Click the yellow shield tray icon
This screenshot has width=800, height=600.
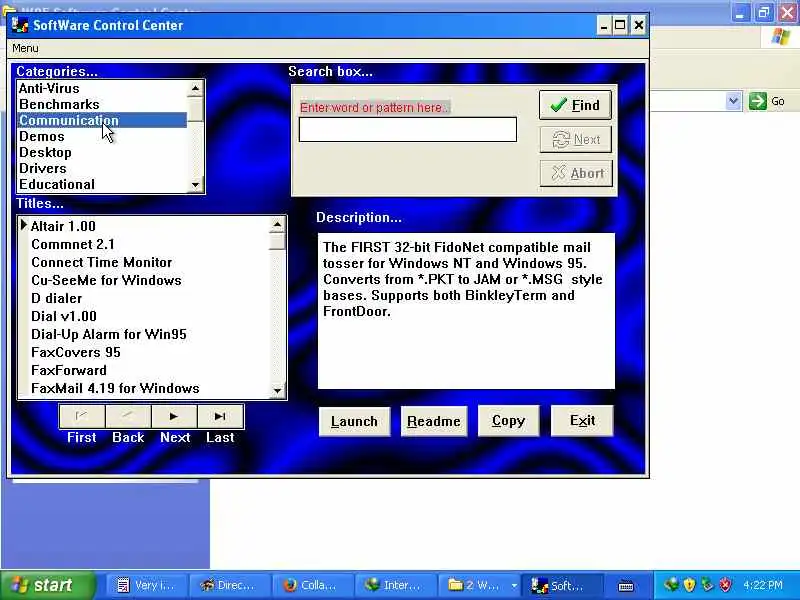click(689, 585)
